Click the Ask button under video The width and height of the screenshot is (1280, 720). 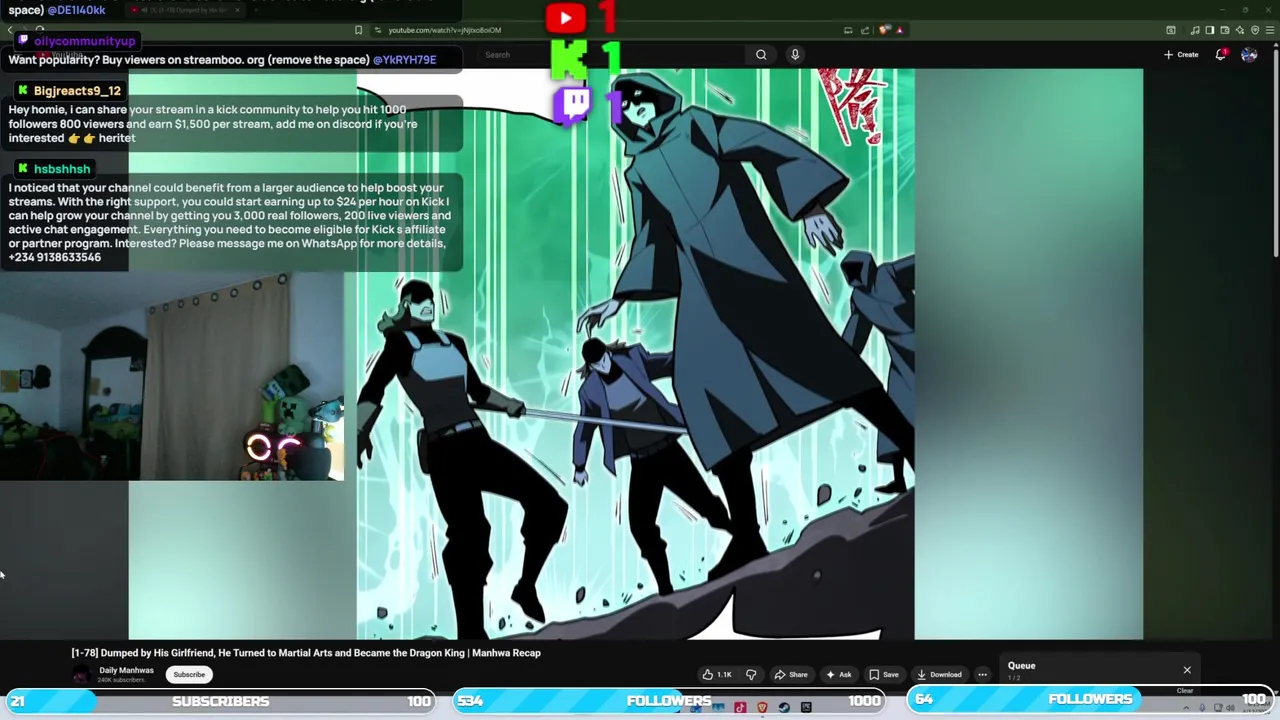[x=838, y=674]
